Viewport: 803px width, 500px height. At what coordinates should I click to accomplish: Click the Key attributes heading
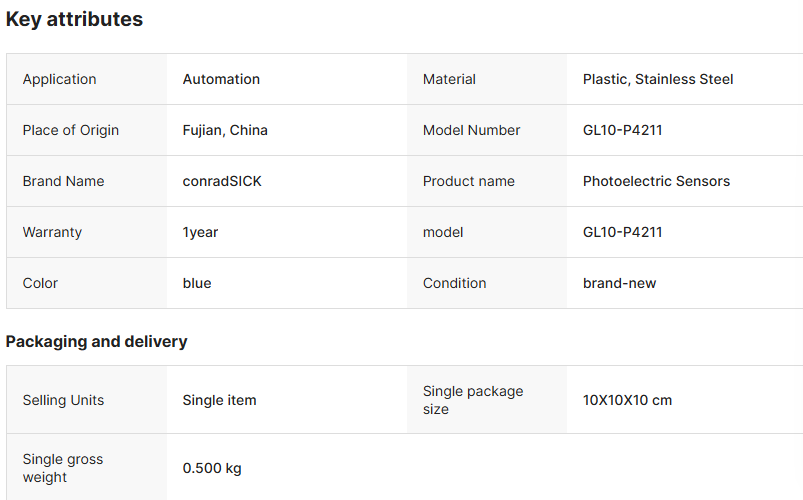coord(74,19)
